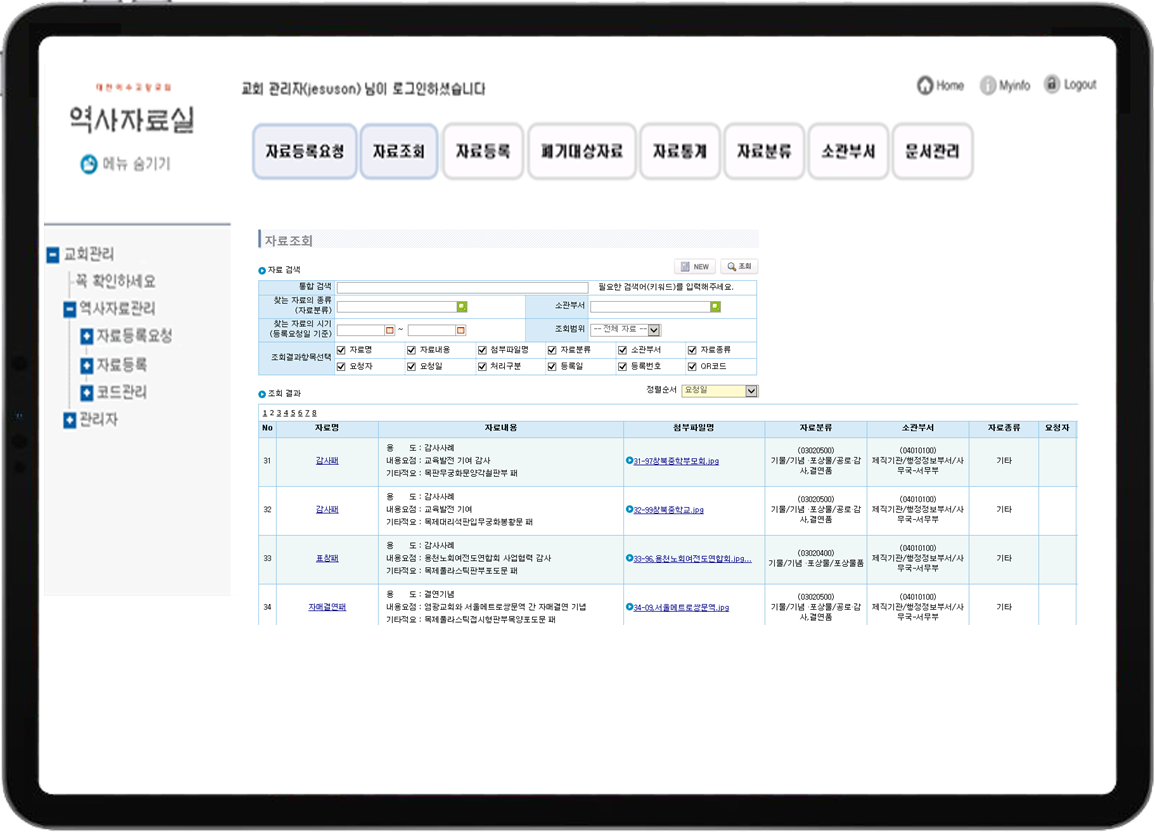Click the Home icon in the header
Image resolution: width=1155 pixels, height=832 pixels.
tap(925, 86)
